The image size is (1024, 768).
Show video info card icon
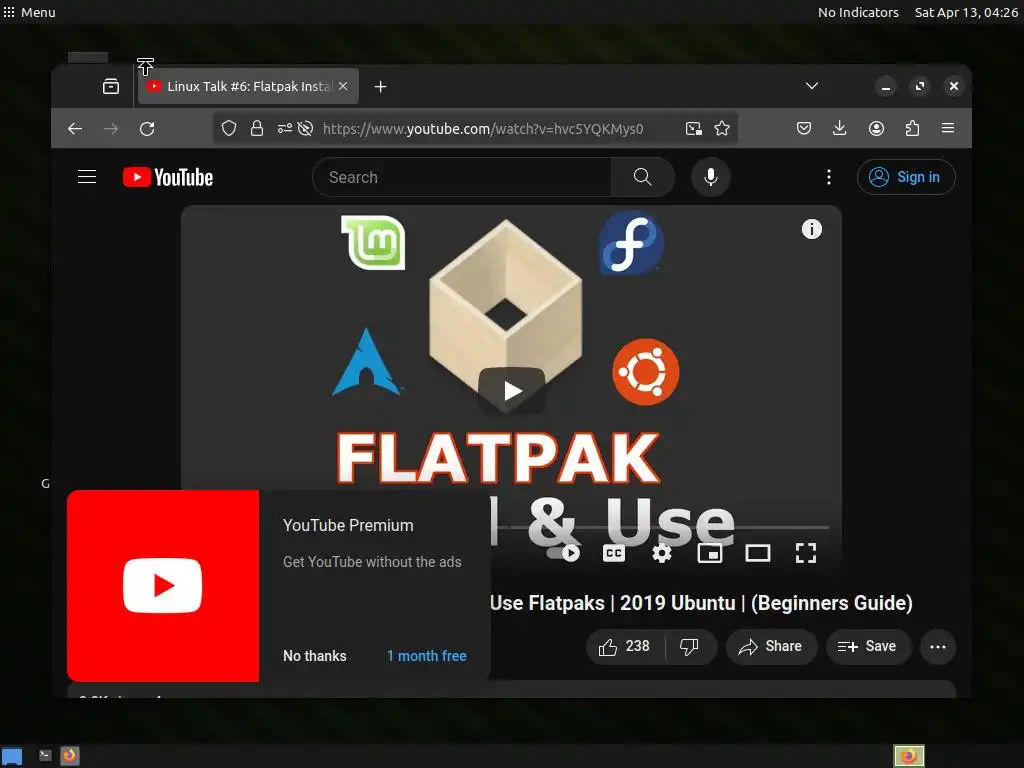pos(812,229)
